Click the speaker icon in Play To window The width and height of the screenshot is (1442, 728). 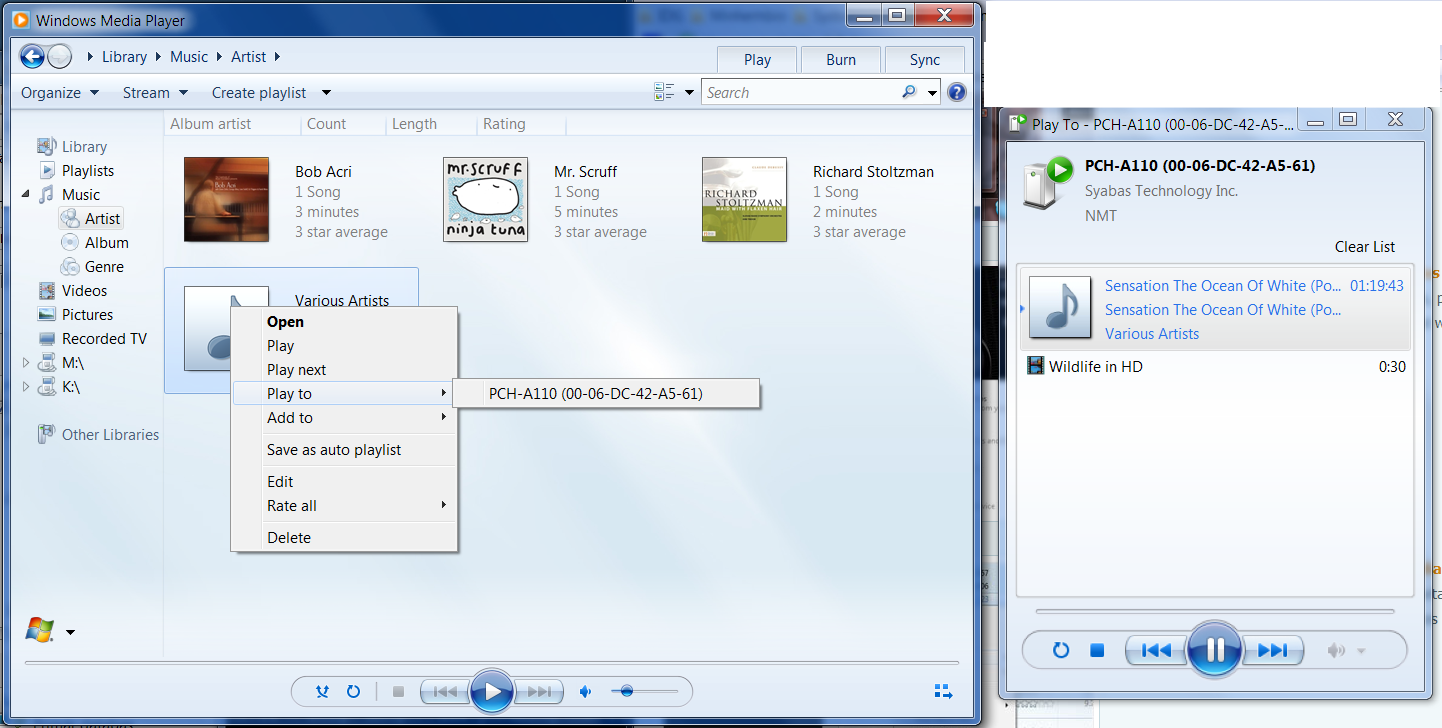(x=1336, y=651)
